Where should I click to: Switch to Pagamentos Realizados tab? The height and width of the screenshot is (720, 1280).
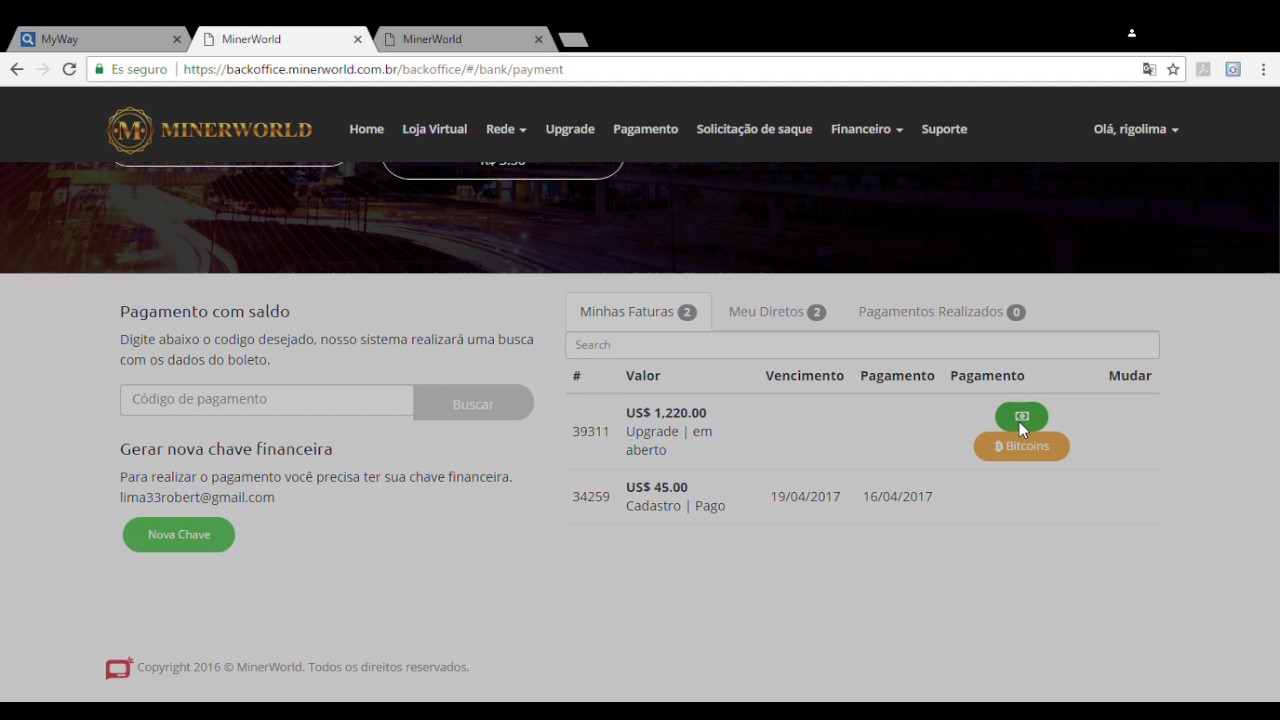tap(941, 312)
